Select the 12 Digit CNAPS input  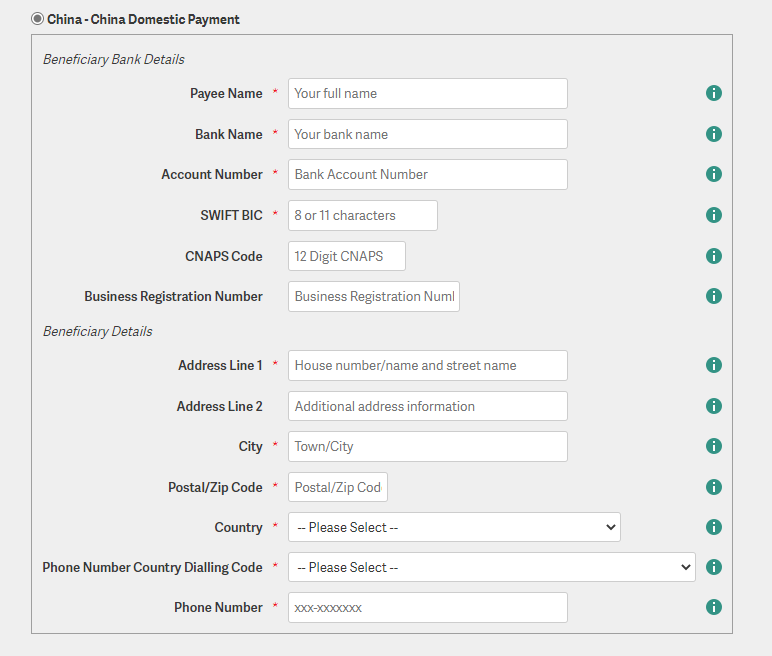(x=347, y=256)
